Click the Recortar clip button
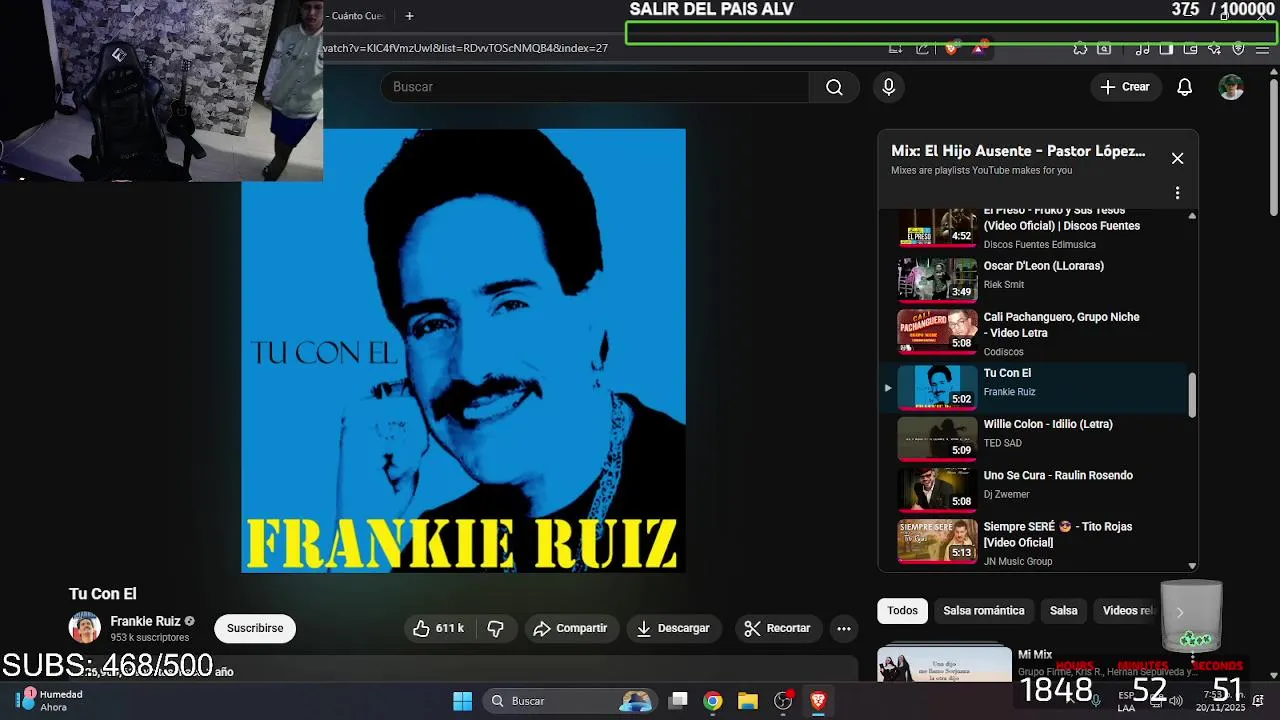 point(778,628)
